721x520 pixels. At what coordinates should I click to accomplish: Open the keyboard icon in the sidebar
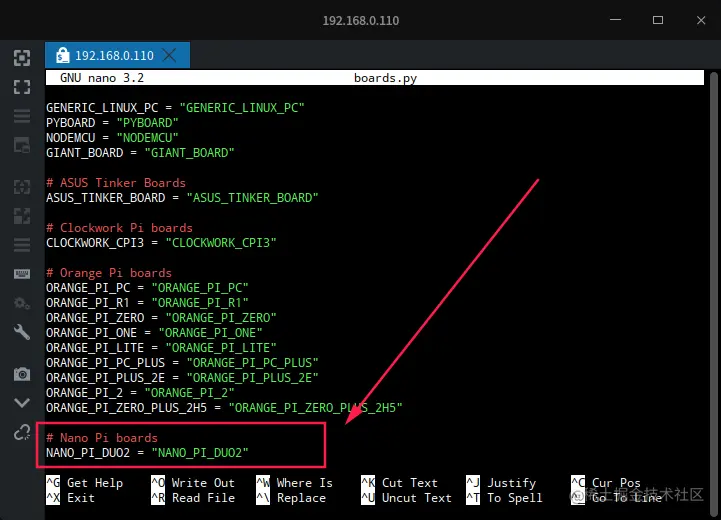(22, 274)
